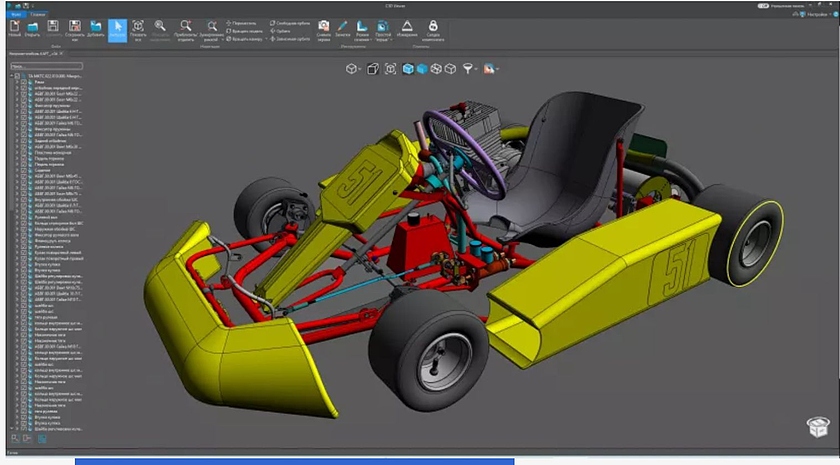Uncheck the Рама part visibility checkbox
Image resolution: width=840 pixels, height=465 pixels.
click(x=25, y=82)
